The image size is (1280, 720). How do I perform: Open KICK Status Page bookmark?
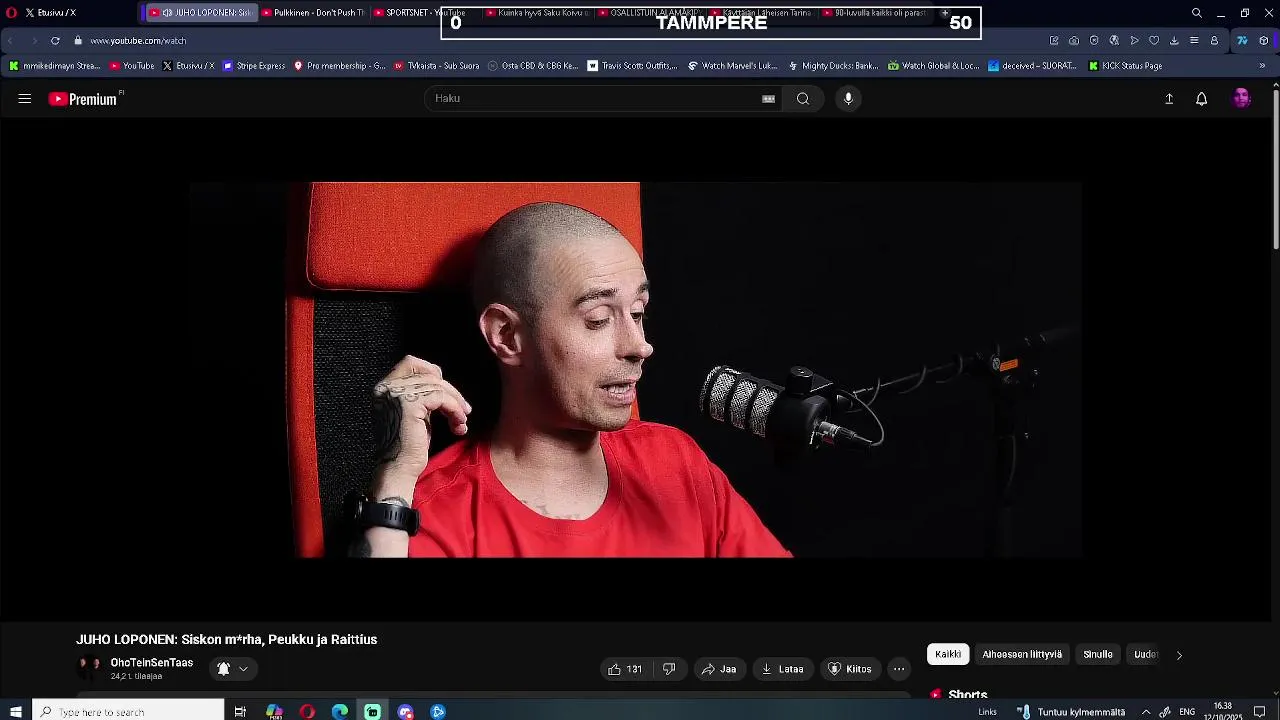coord(1125,66)
